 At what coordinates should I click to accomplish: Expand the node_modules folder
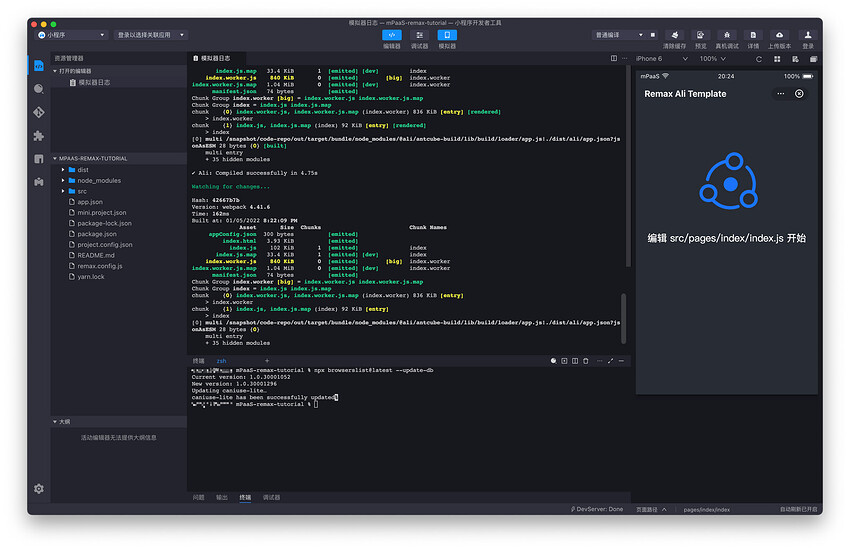[63, 181]
